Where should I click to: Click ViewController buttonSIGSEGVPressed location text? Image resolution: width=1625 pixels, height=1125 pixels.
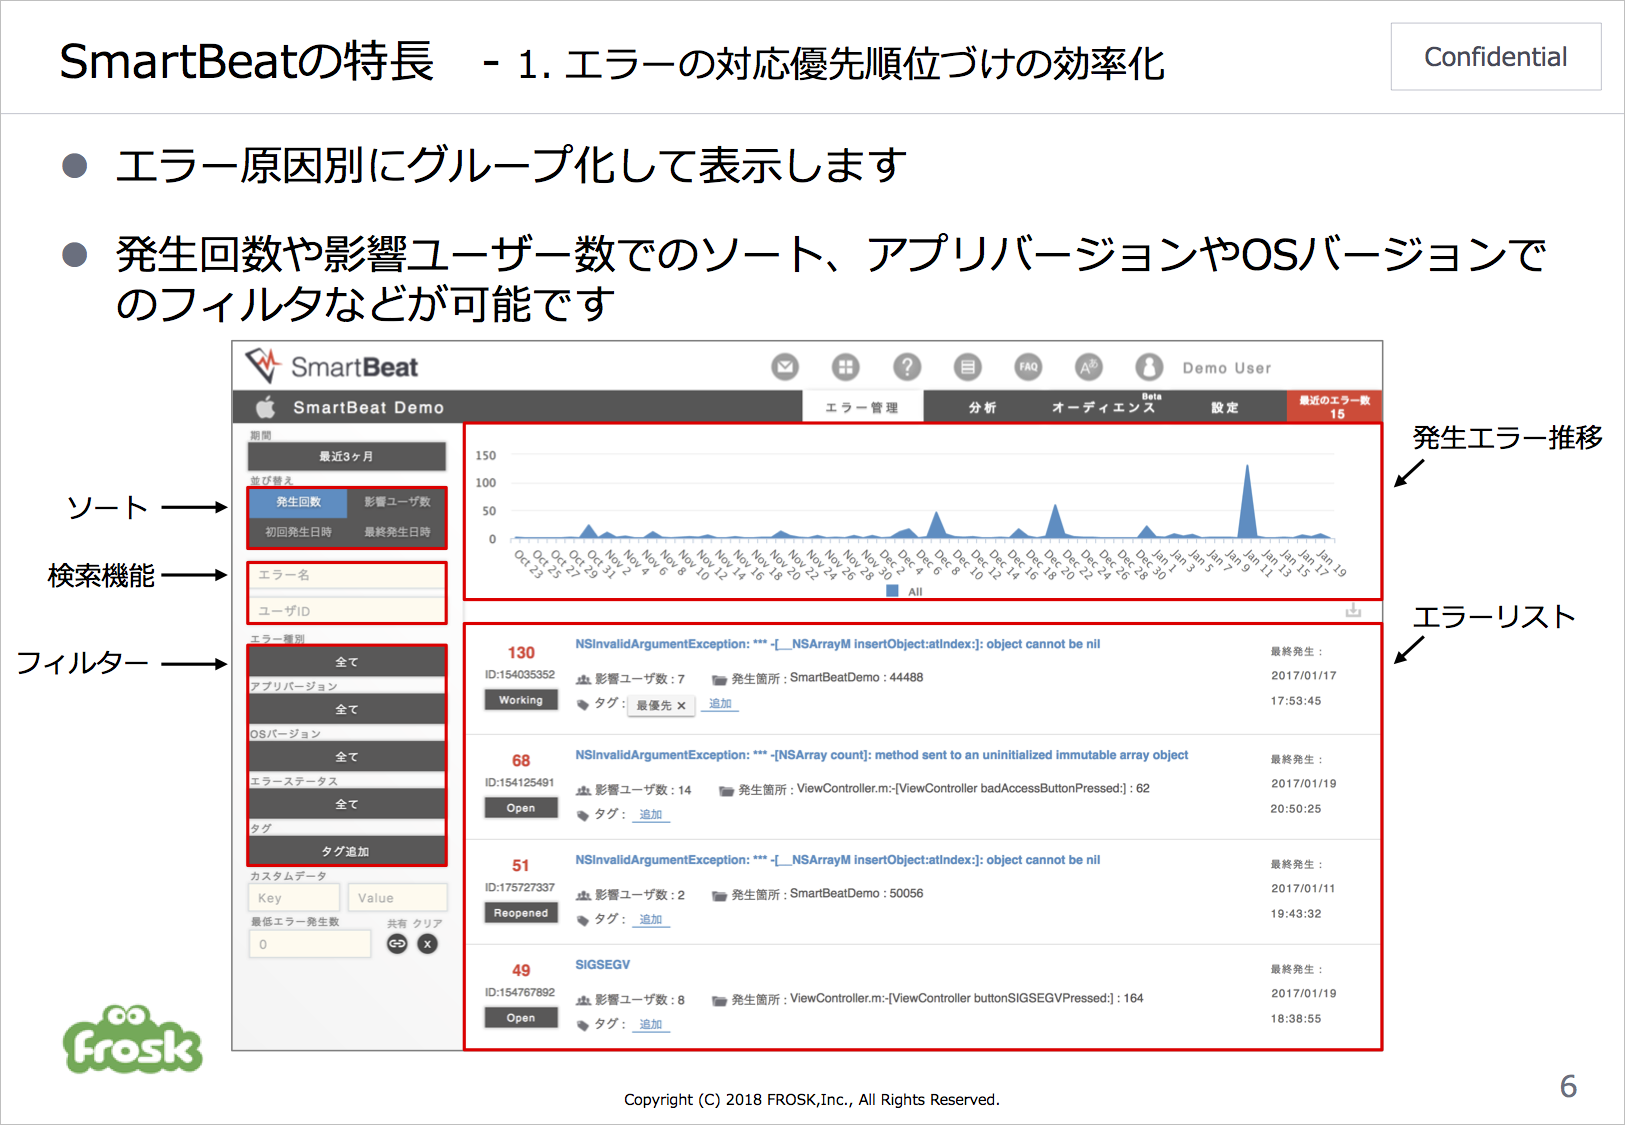click(x=927, y=998)
